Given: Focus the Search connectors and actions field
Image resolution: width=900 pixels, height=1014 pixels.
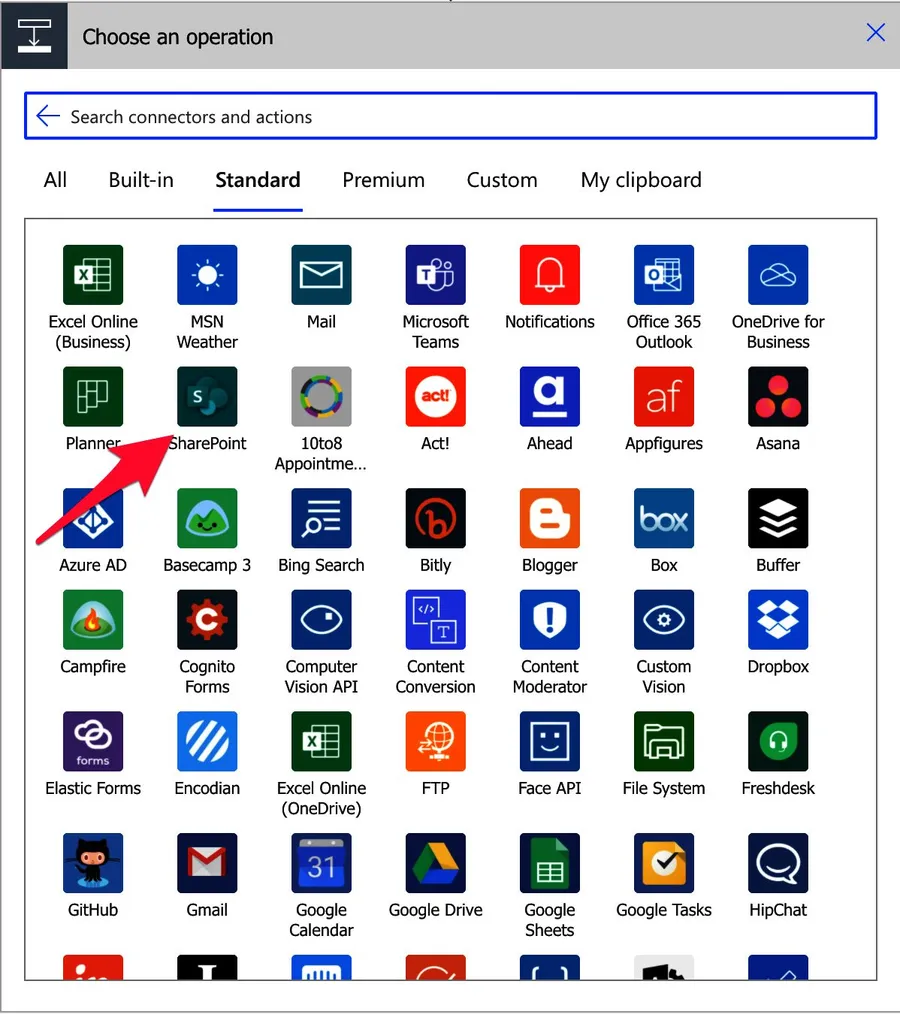Looking at the screenshot, I should pyautogui.click(x=450, y=116).
